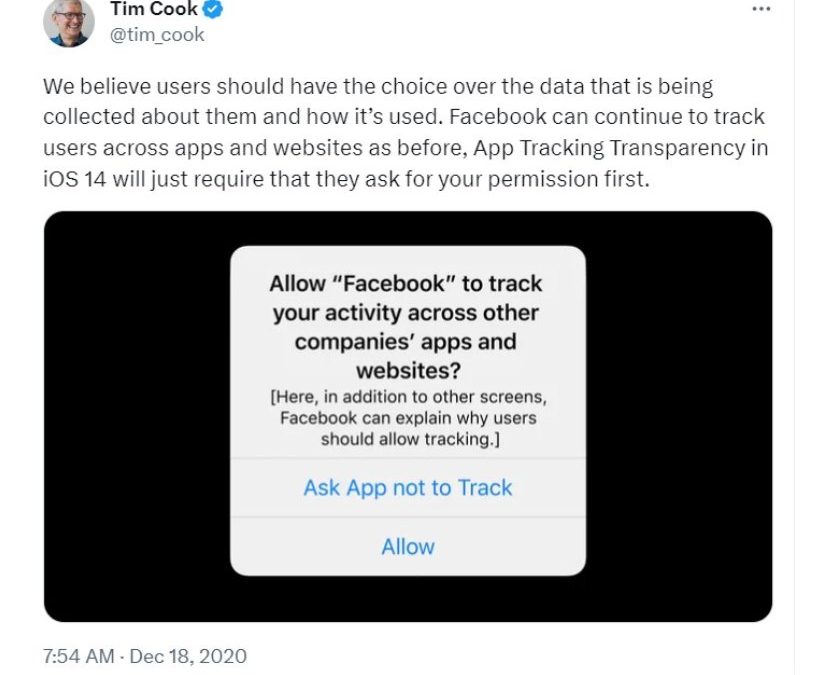Click the bold 'Allow "Facebook" to track' heading
825x675 pixels.
click(x=406, y=284)
